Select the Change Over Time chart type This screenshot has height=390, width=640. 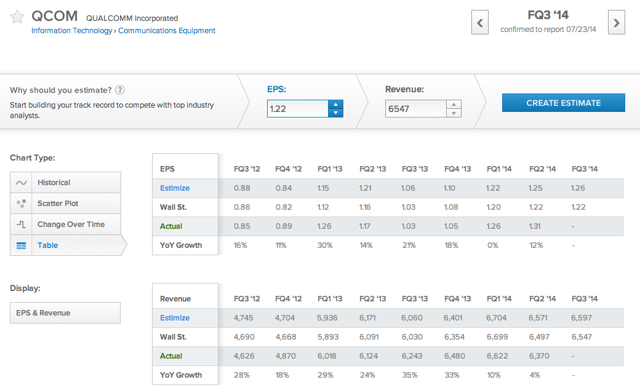tap(65, 224)
